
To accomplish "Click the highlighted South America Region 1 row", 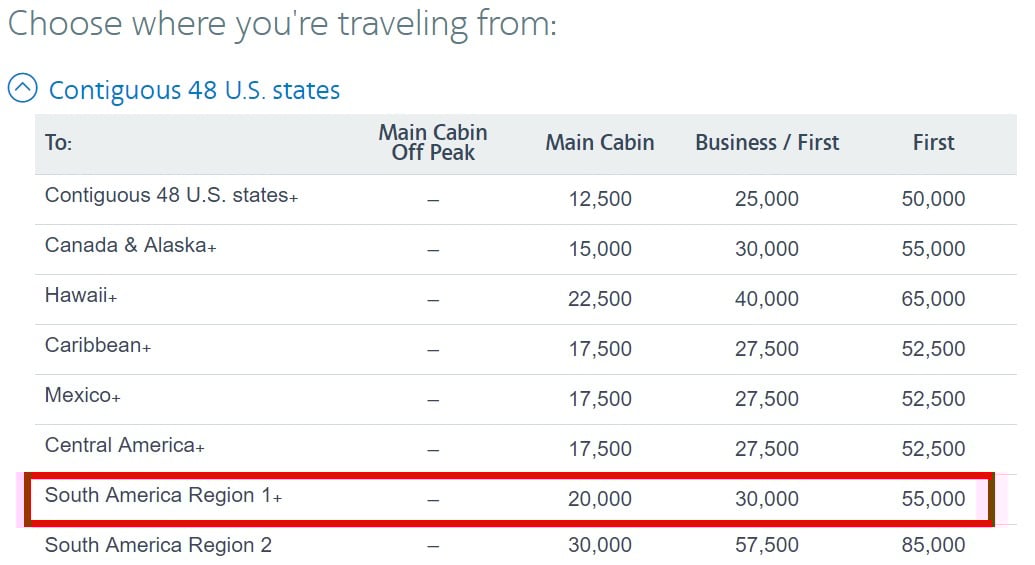I will point(509,499).
